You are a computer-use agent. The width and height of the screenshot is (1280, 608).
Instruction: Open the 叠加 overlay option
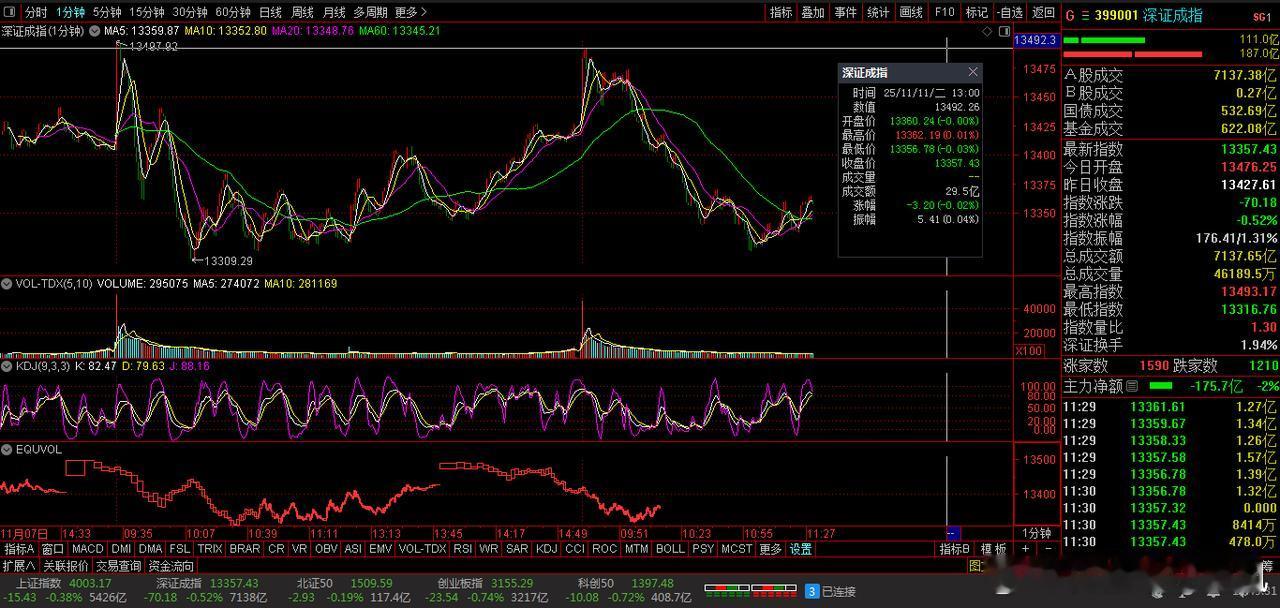coord(813,12)
